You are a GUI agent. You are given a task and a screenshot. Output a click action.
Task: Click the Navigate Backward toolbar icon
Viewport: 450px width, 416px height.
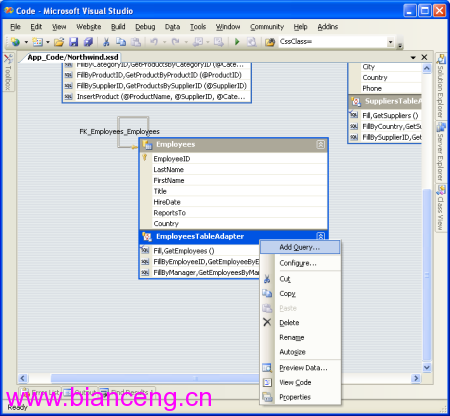click(x=198, y=42)
